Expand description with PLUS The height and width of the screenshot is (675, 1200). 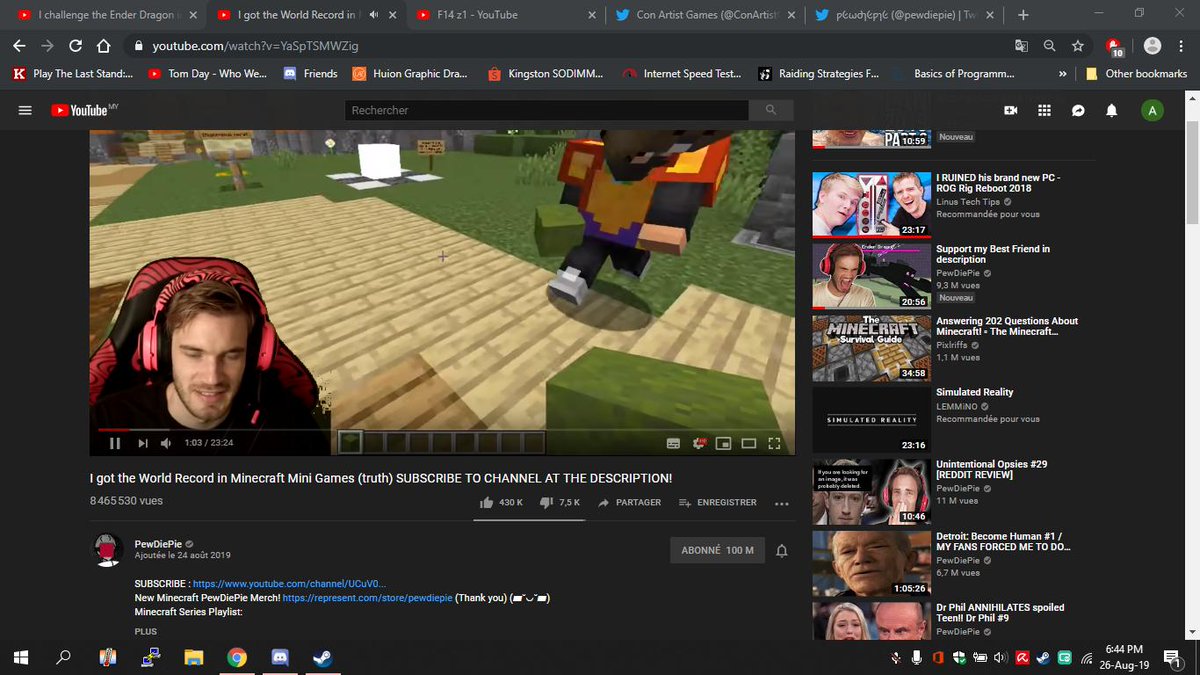pos(146,632)
